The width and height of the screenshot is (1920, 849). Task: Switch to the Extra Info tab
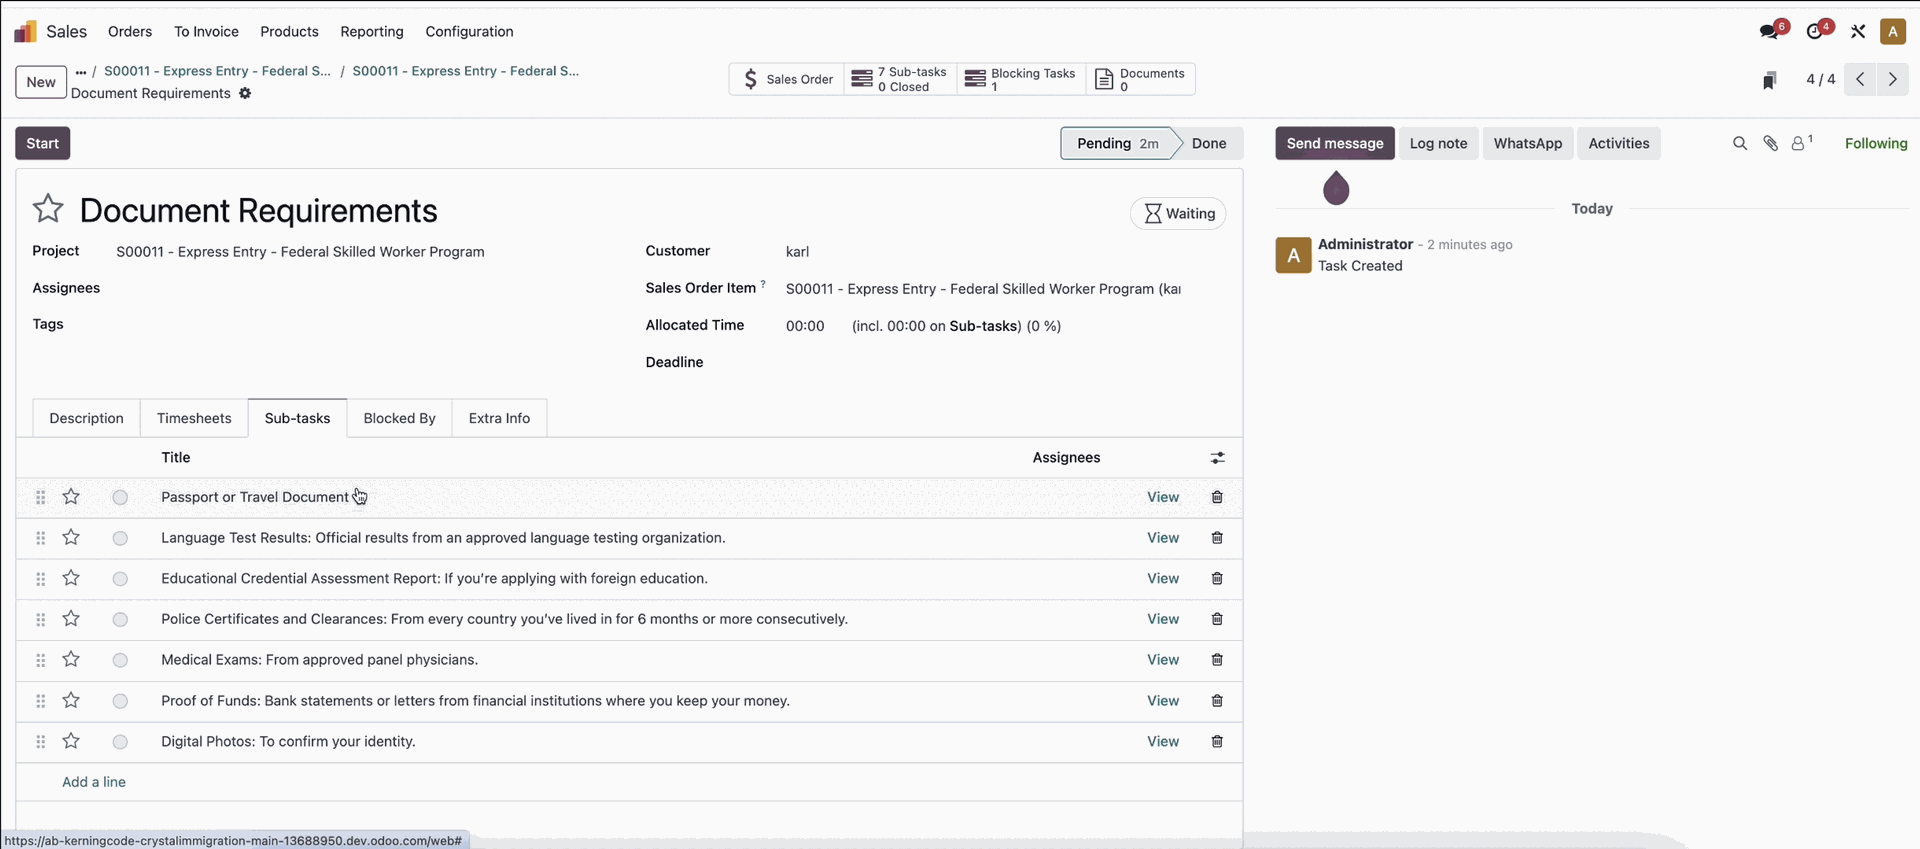click(499, 418)
